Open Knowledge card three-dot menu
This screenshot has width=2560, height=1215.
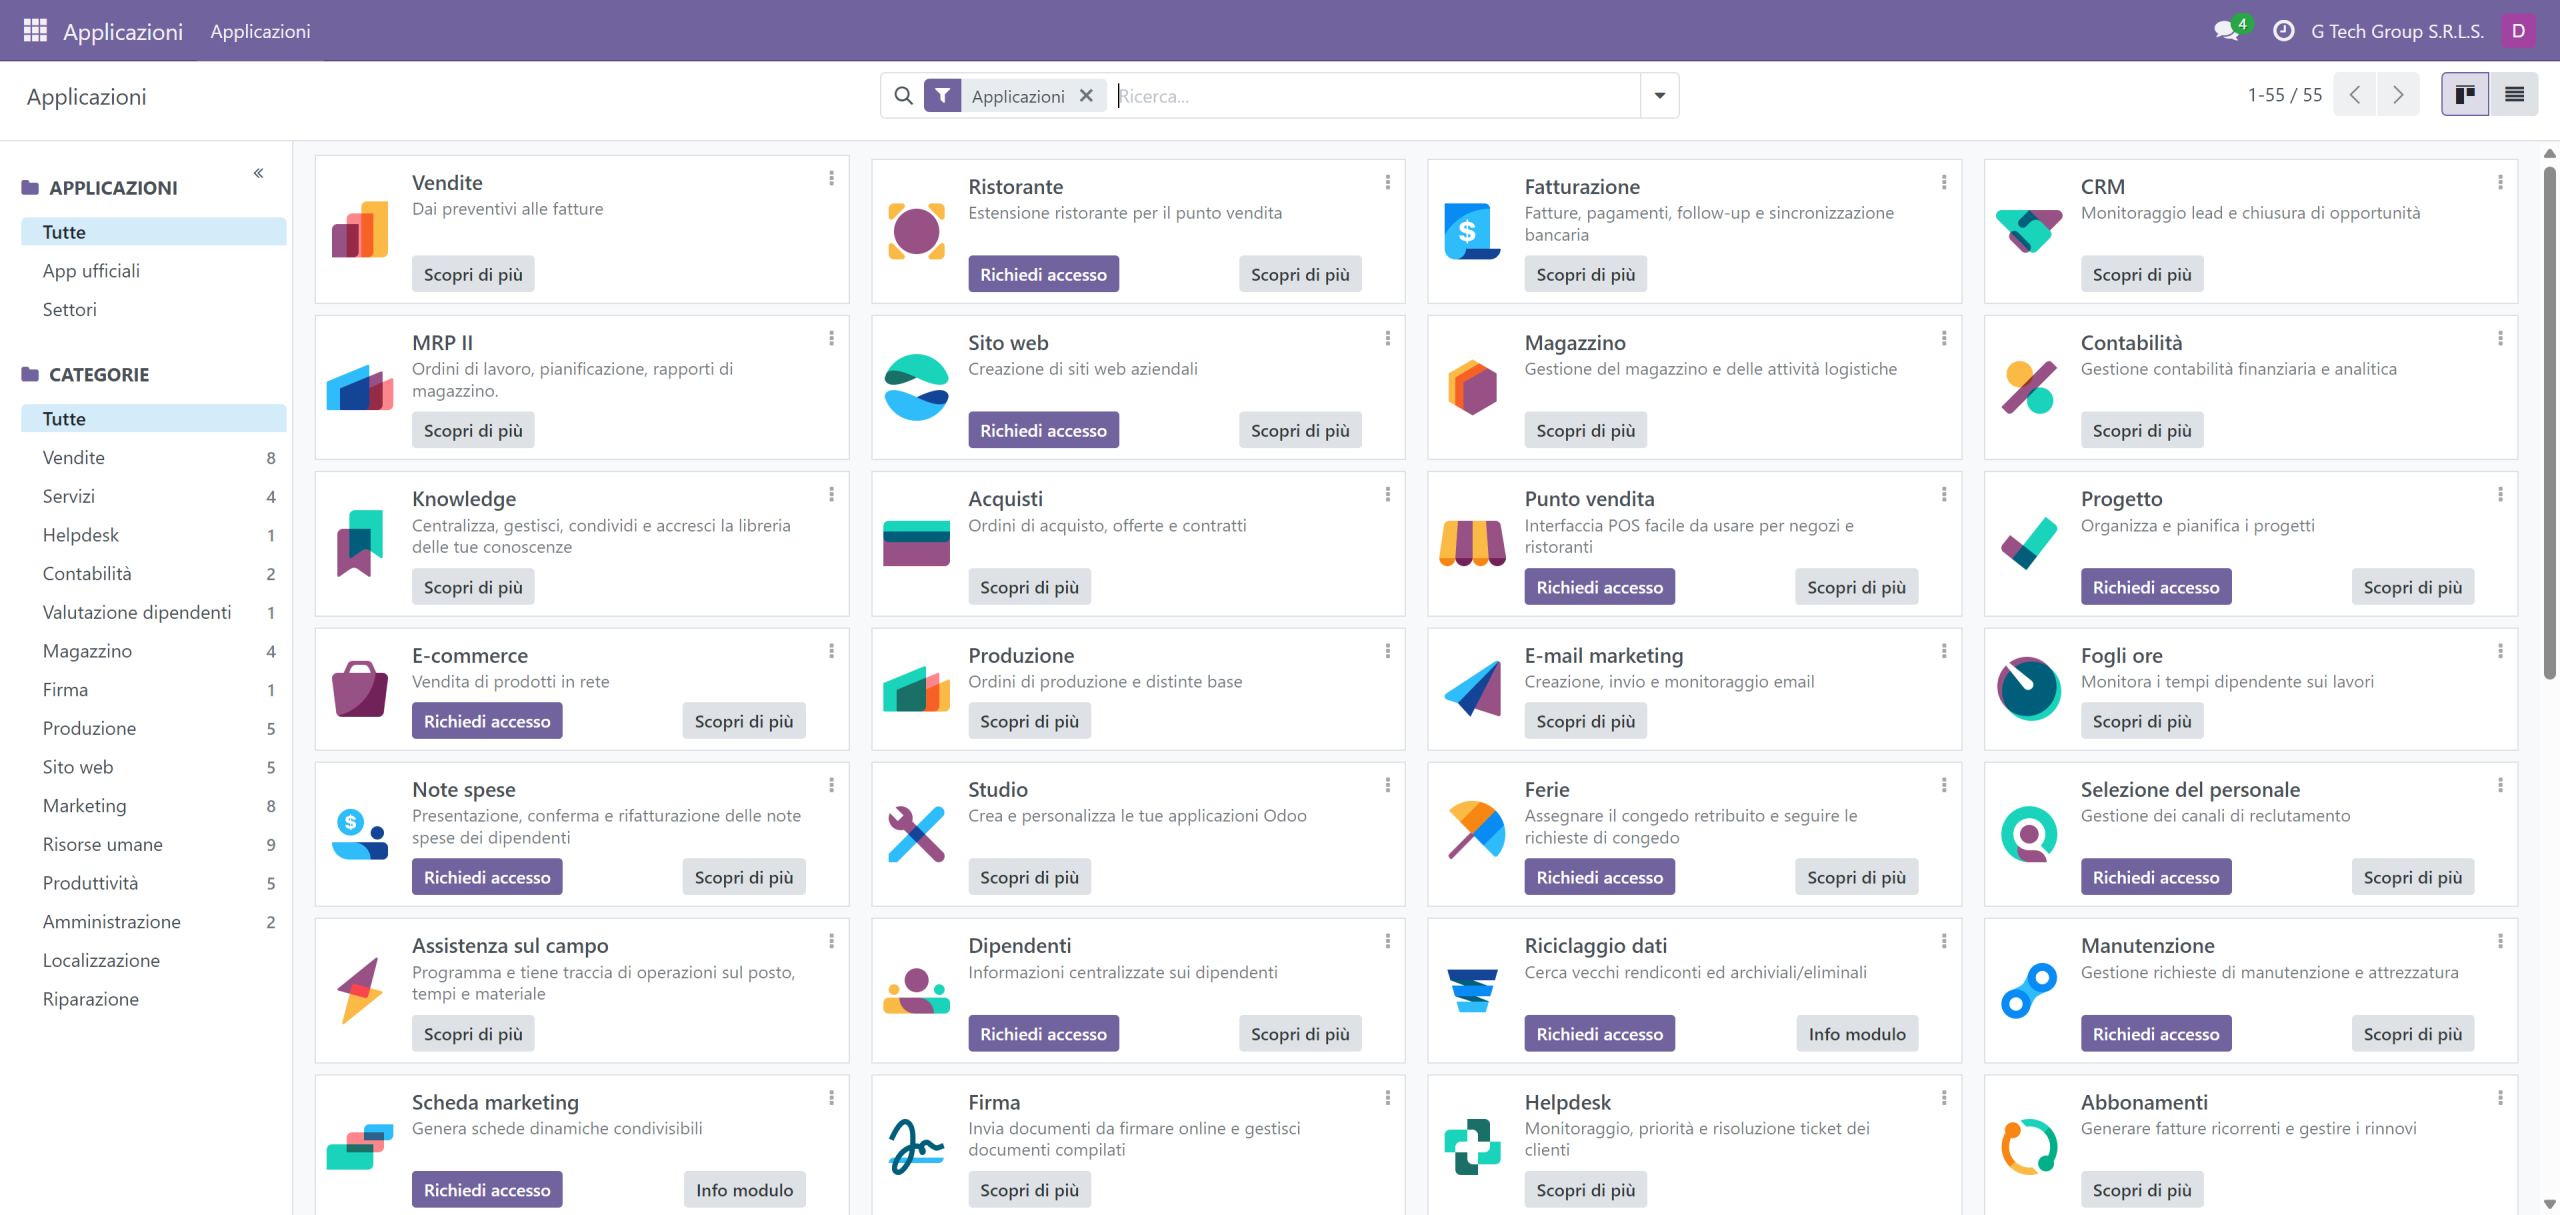coord(831,494)
